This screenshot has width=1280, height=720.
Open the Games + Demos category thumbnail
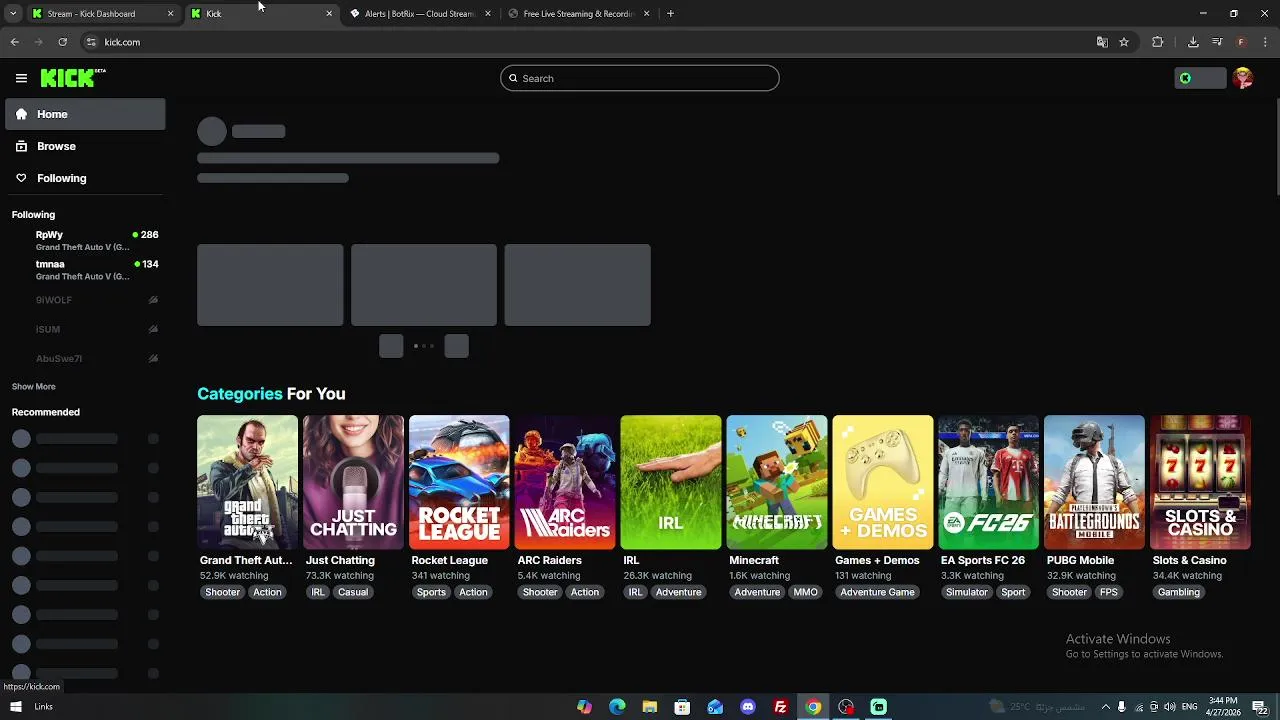[883, 482]
